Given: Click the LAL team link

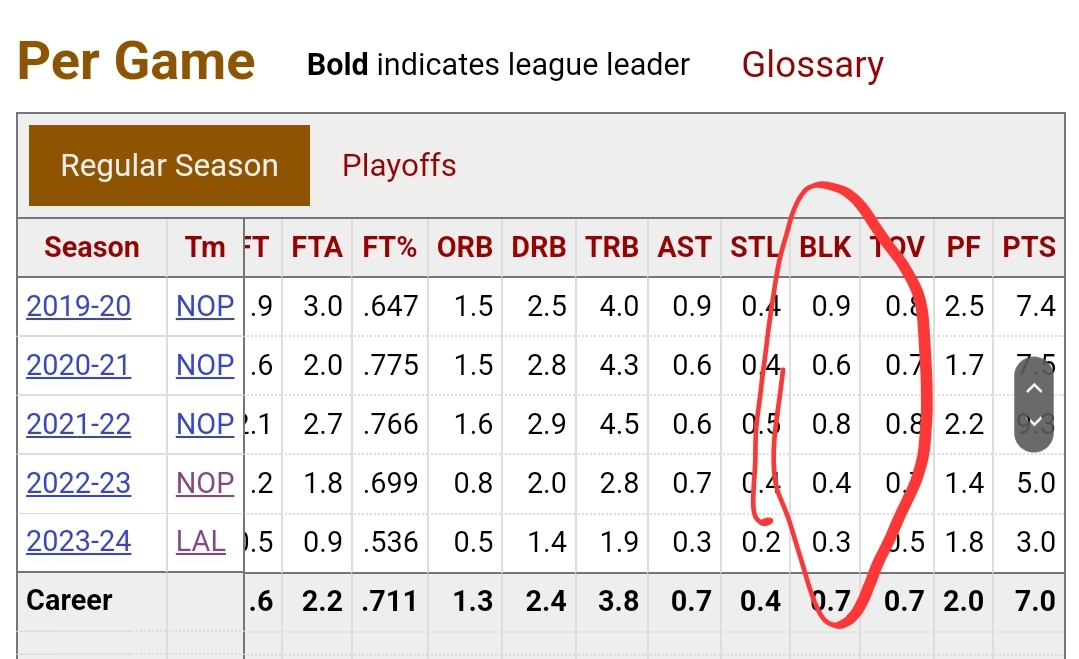Looking at the screenshot, I should coord(200,541).
